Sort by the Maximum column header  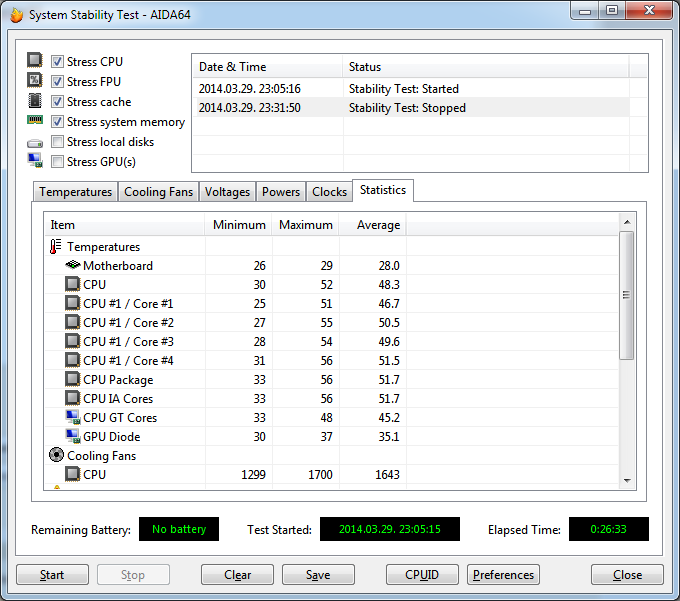[x=305, y=225]
